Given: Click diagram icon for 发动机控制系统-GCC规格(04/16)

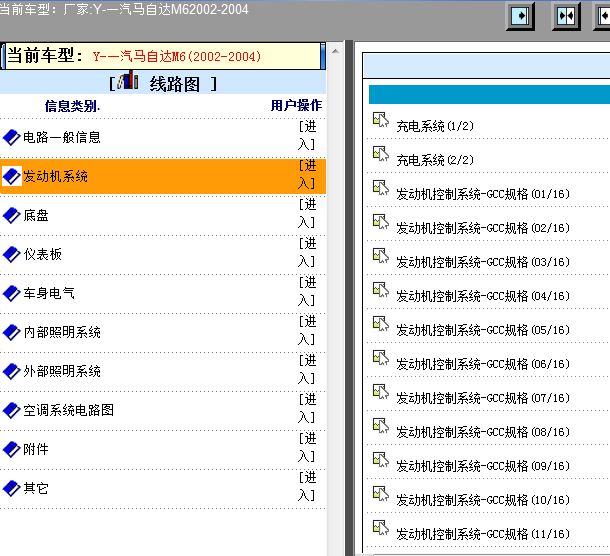Looking at the screenshot, I should coord(381,289).
